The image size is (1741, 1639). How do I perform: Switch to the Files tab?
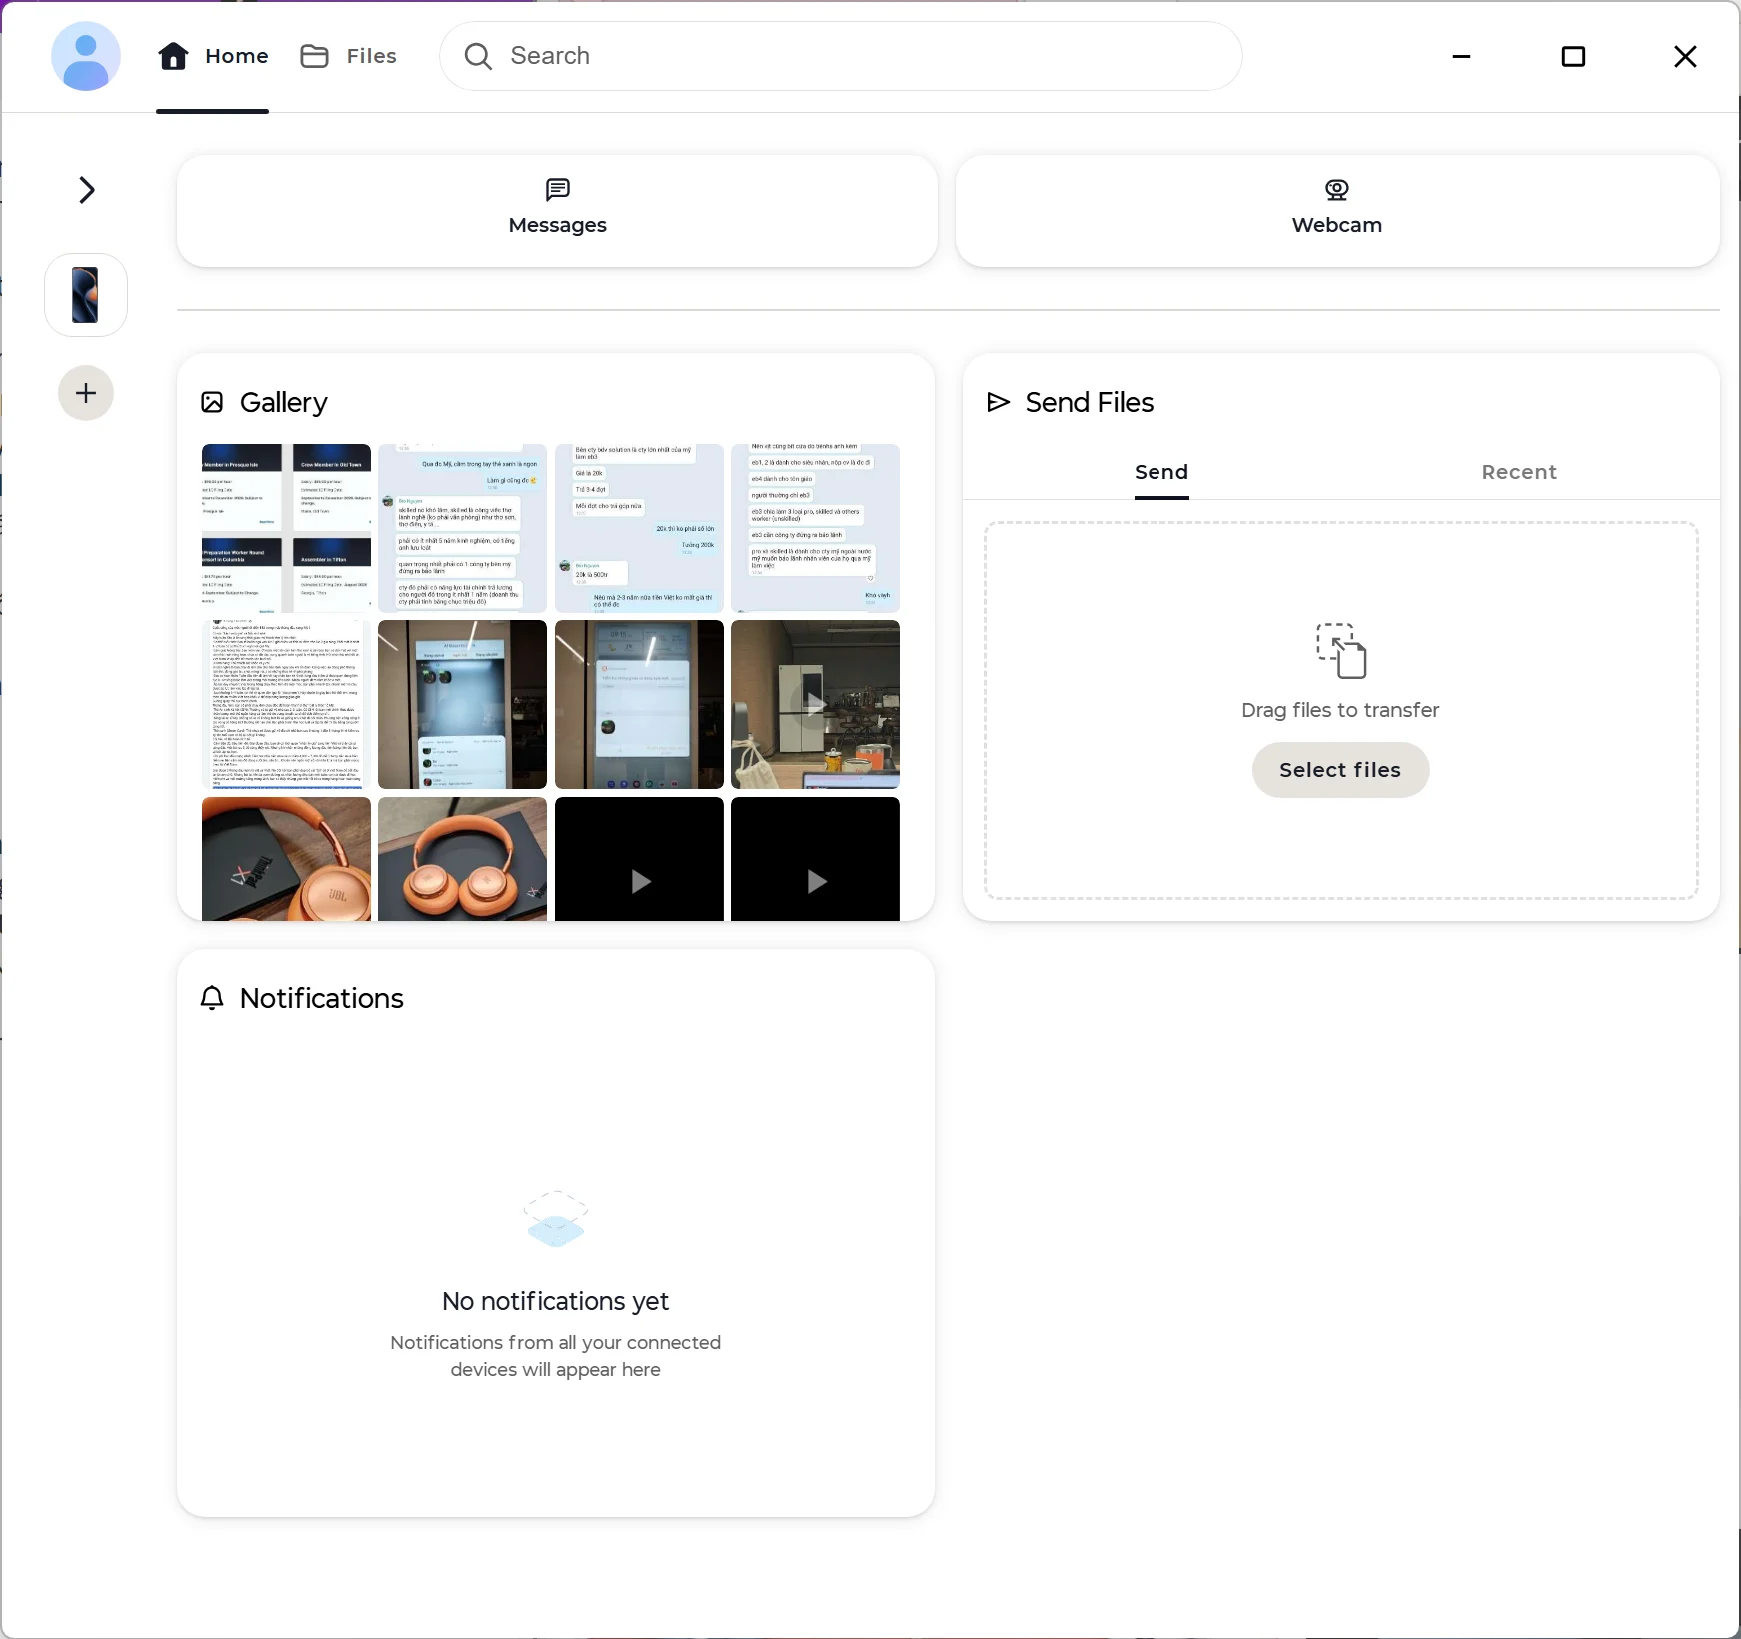point(349,56)
